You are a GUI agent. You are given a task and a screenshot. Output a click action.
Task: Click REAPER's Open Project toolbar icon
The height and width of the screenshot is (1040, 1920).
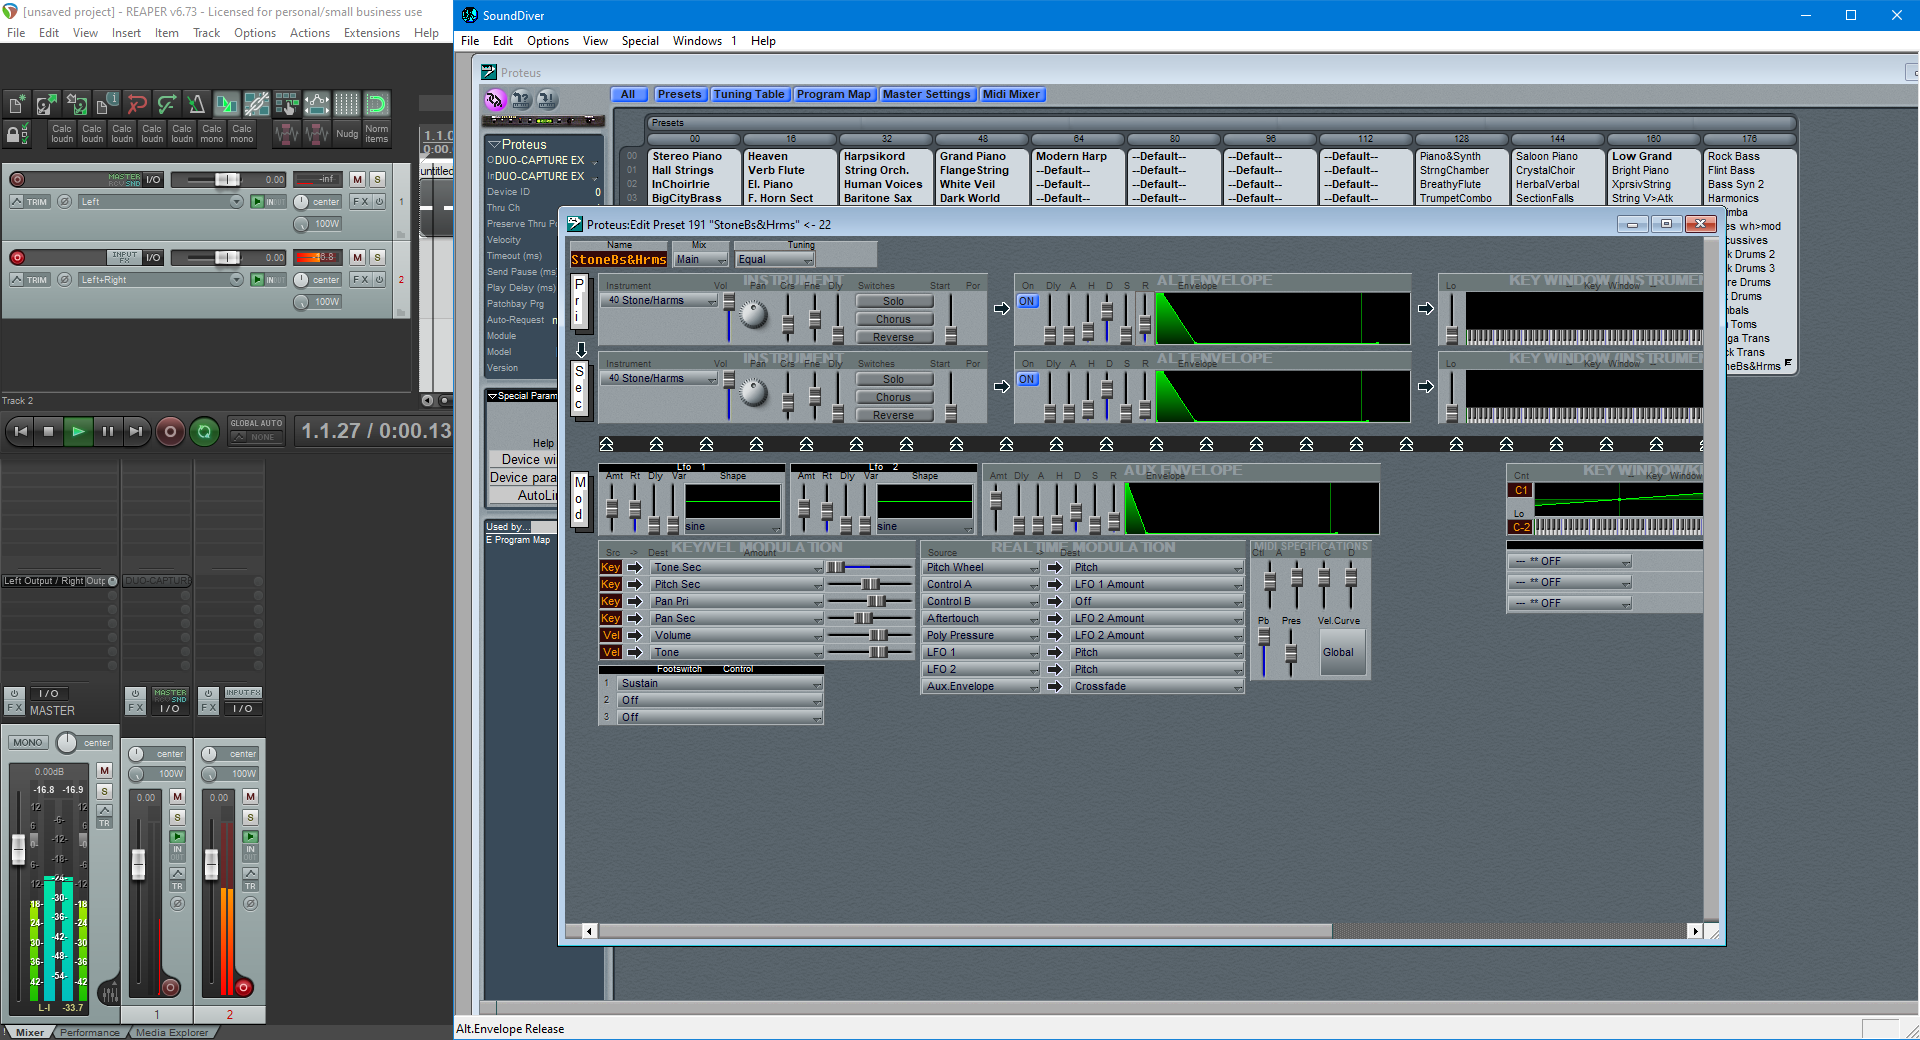pos(47,103)
